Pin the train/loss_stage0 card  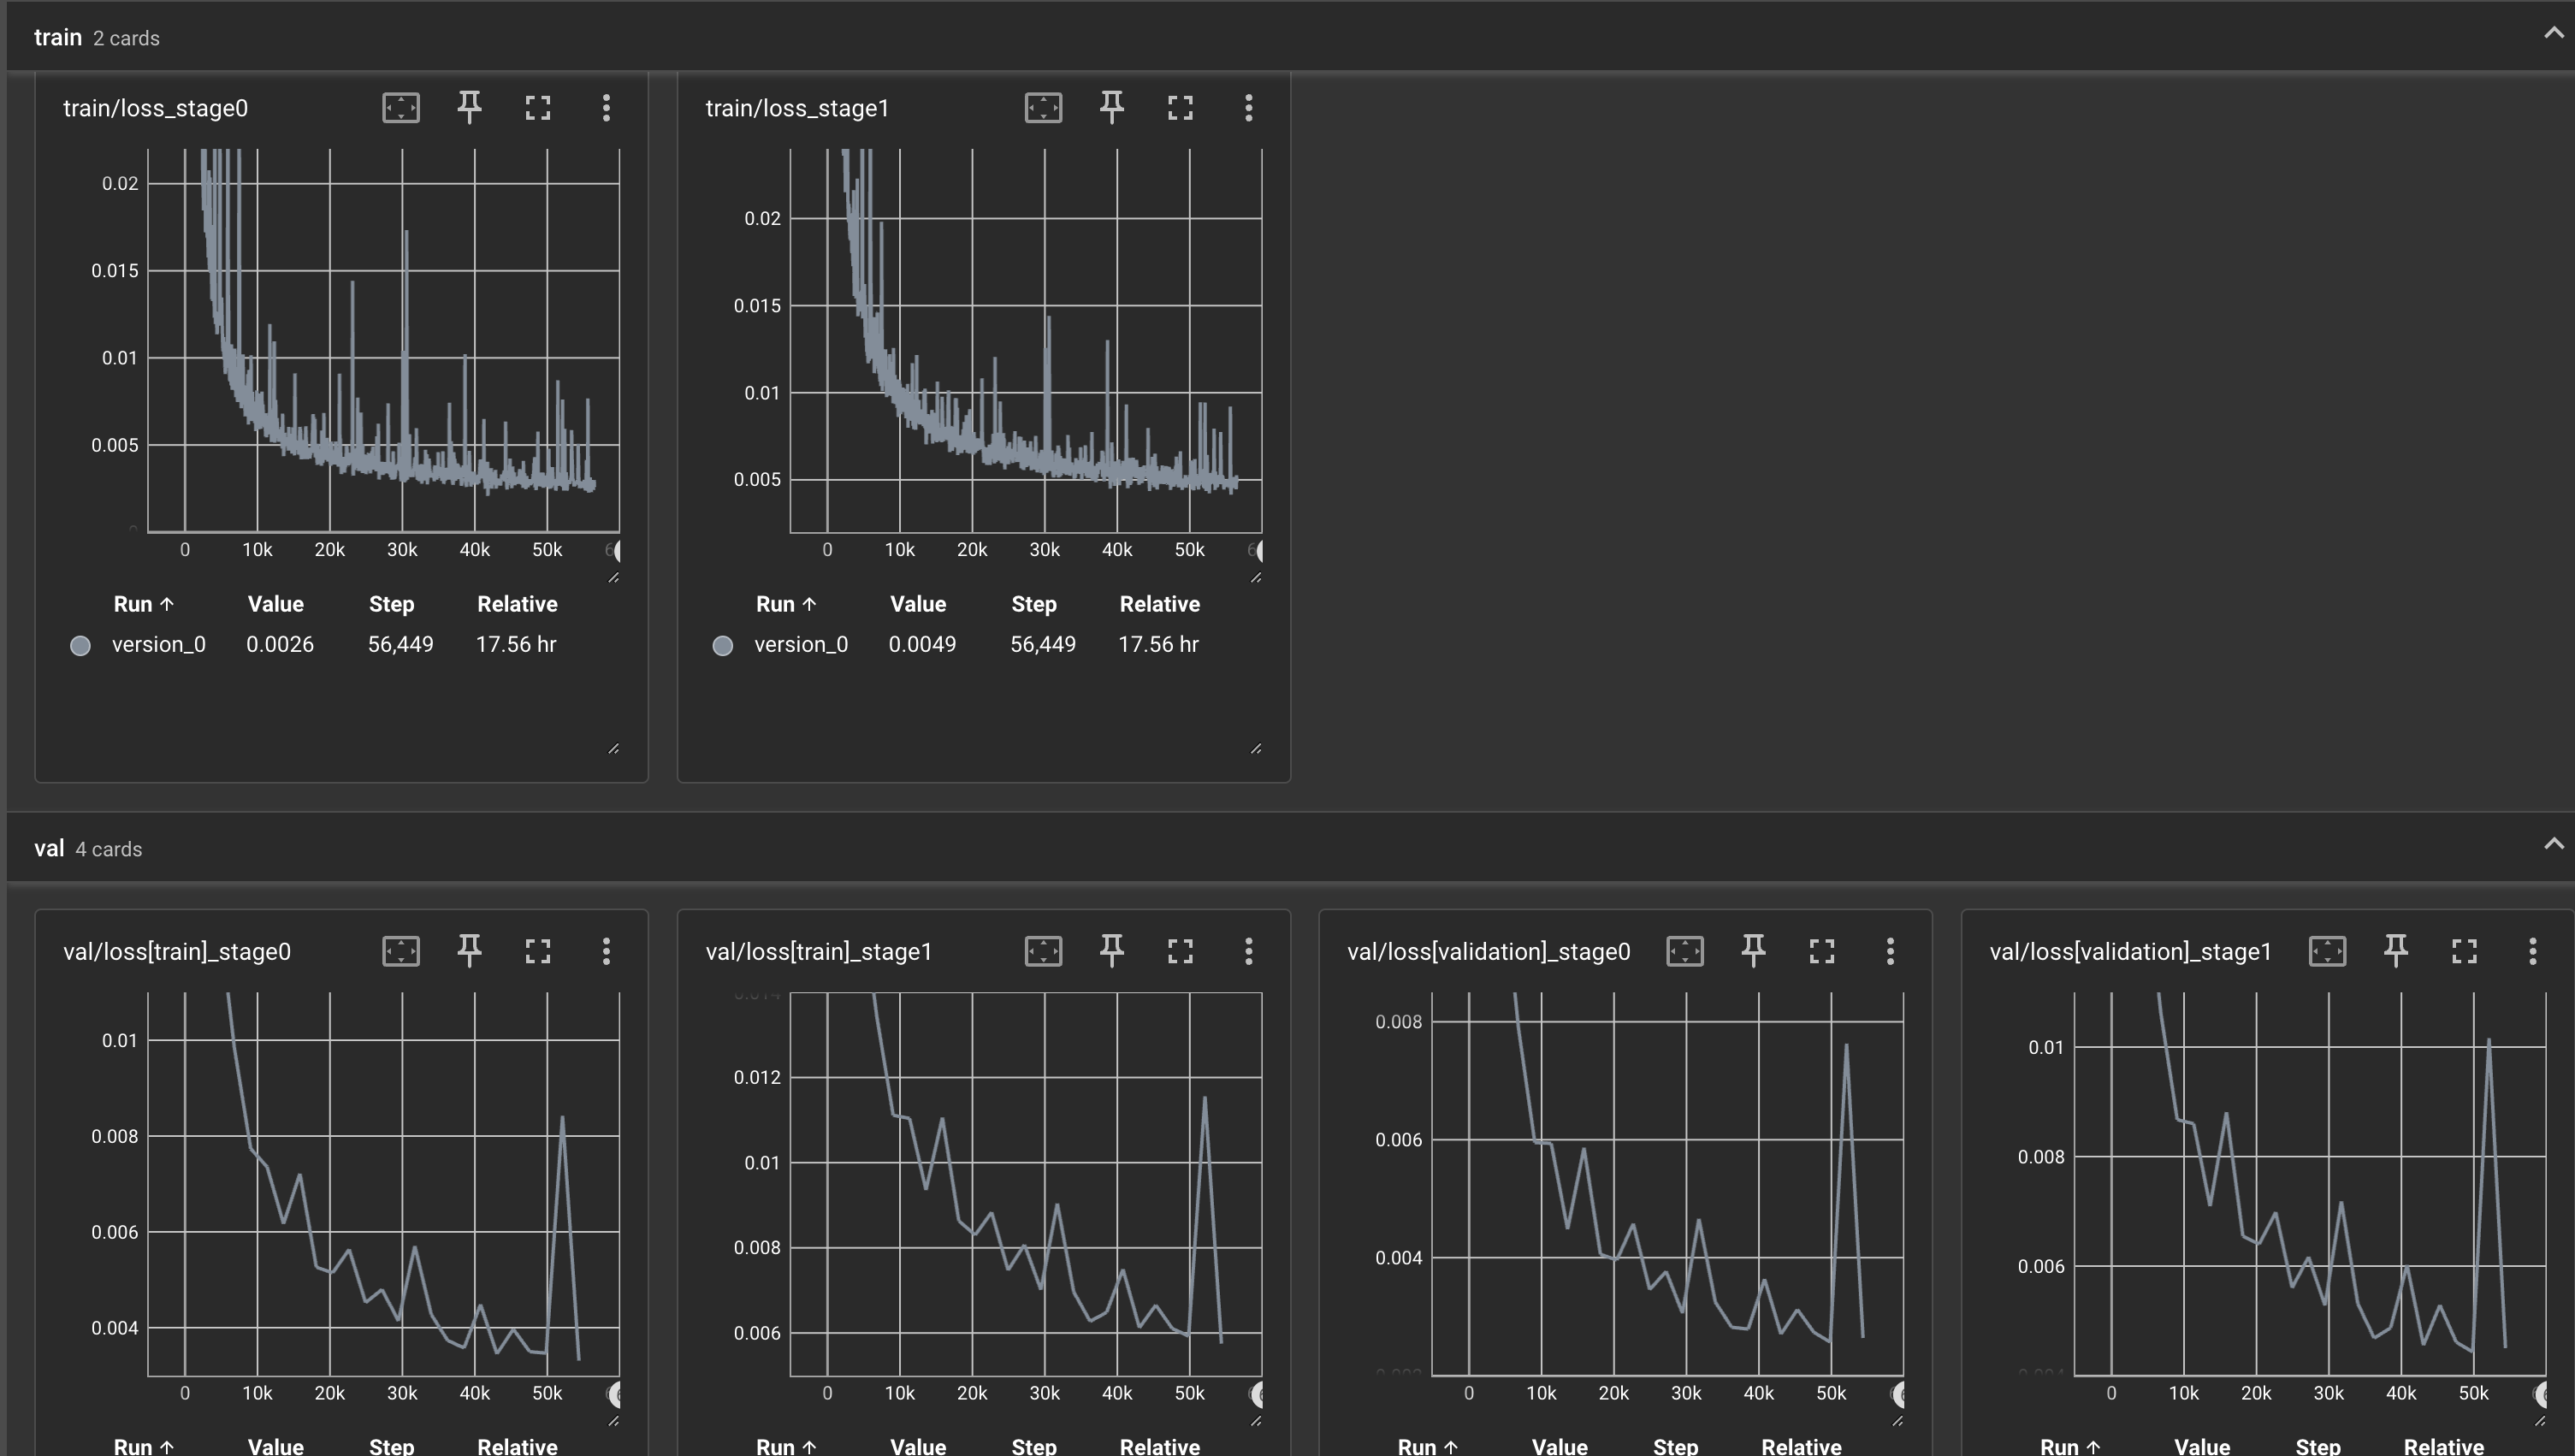(x=469, y=108)
